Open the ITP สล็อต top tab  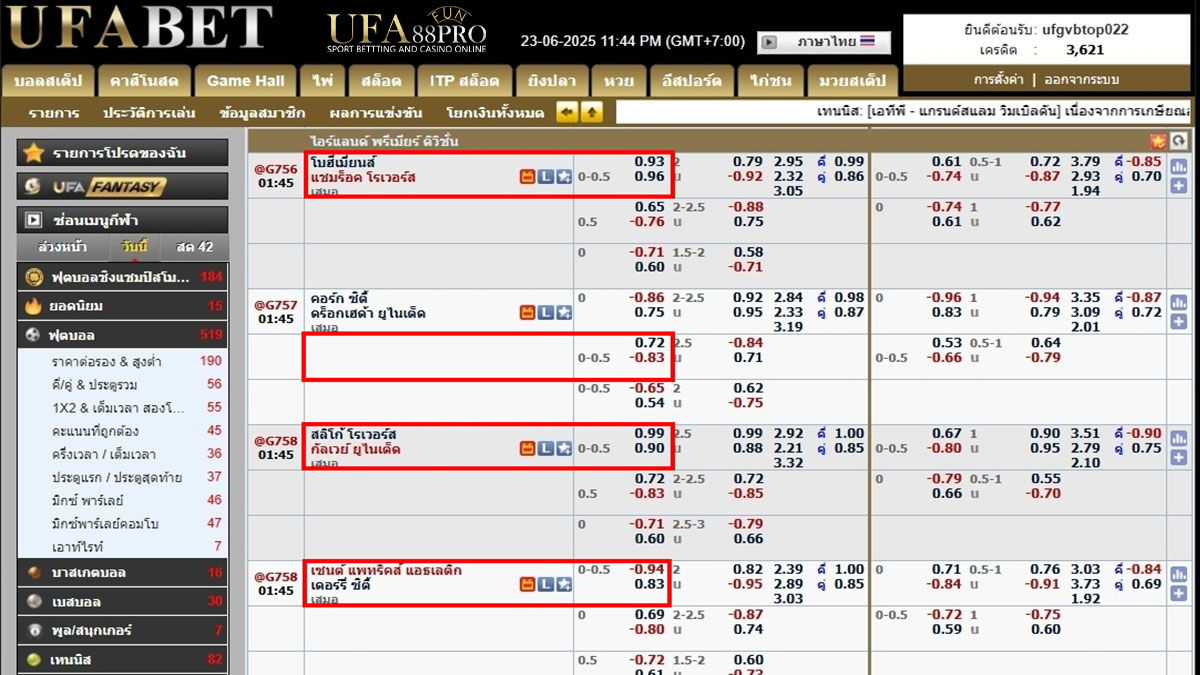tap(464, 81)
